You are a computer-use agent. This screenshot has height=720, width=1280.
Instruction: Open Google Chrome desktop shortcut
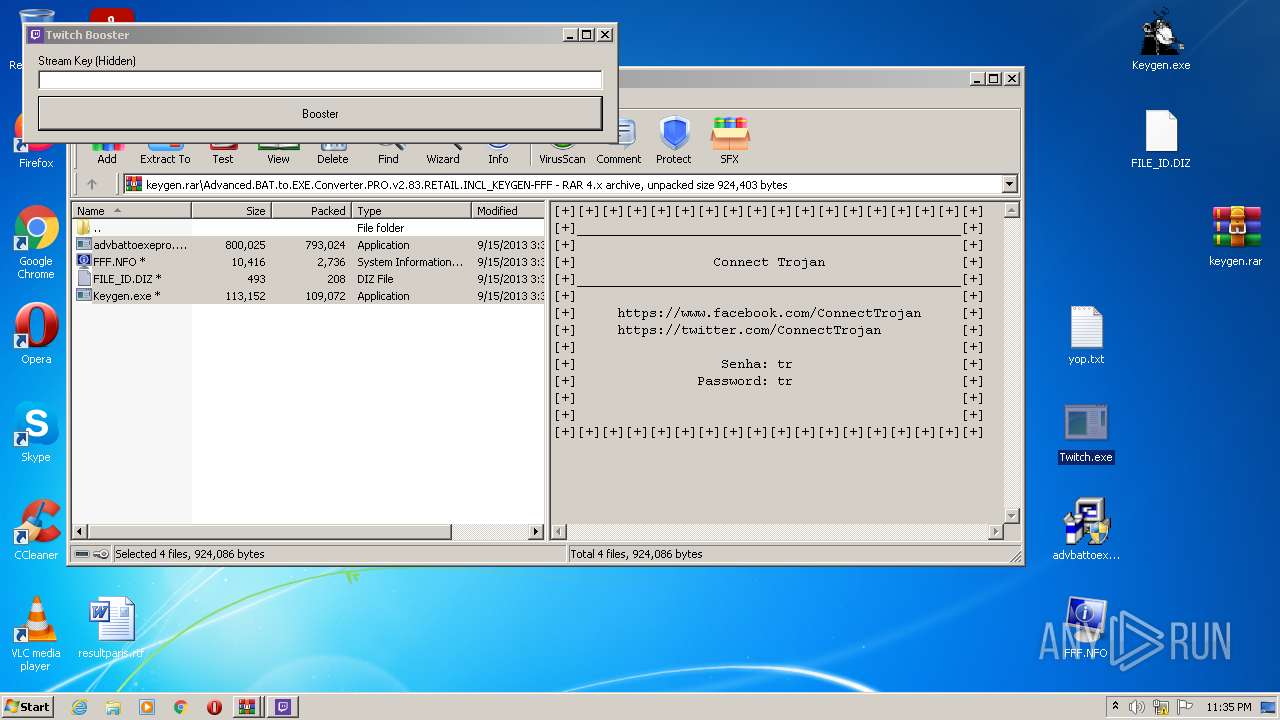[36, 243]
